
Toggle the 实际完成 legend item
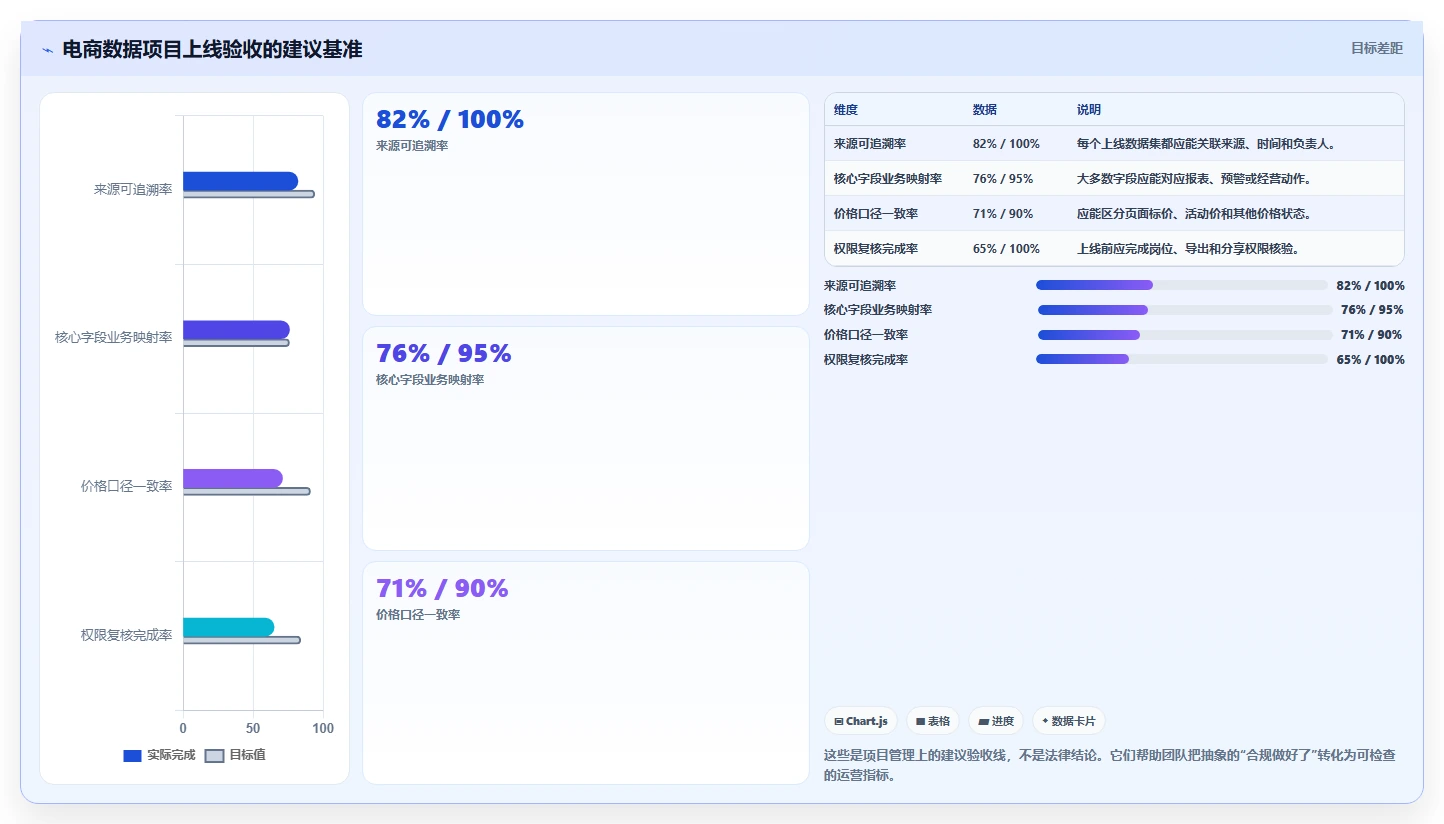159,755
